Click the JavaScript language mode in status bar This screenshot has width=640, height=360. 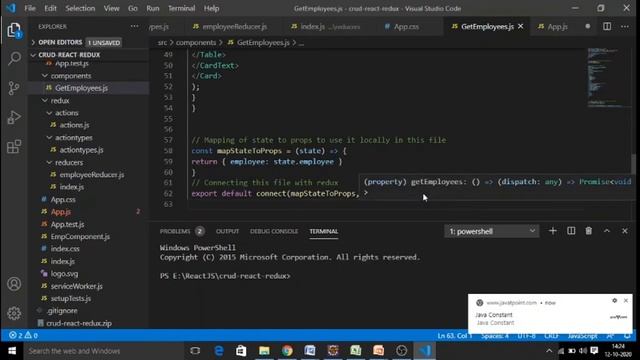582,336
